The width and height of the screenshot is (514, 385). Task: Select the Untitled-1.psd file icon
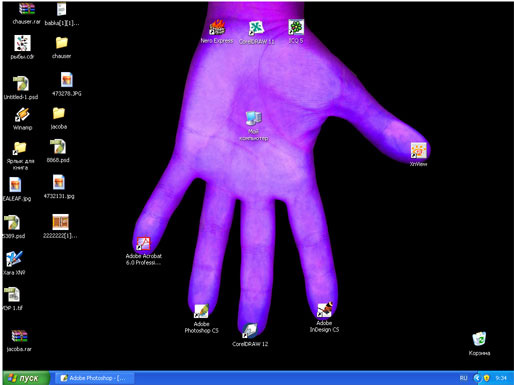coord(21,83)
